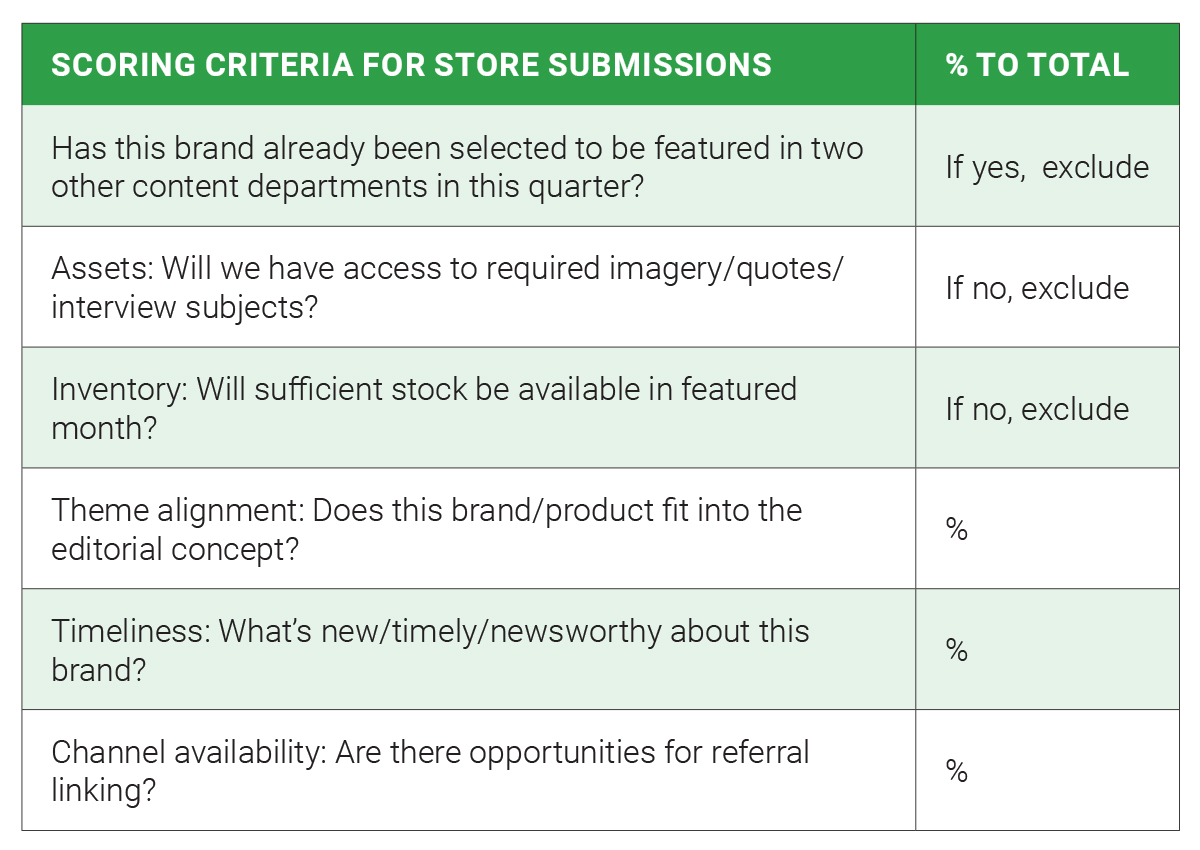Click the word 'Assets:' in second row
This screenshot has width=1200, height=850.
[x=101, y=268]
